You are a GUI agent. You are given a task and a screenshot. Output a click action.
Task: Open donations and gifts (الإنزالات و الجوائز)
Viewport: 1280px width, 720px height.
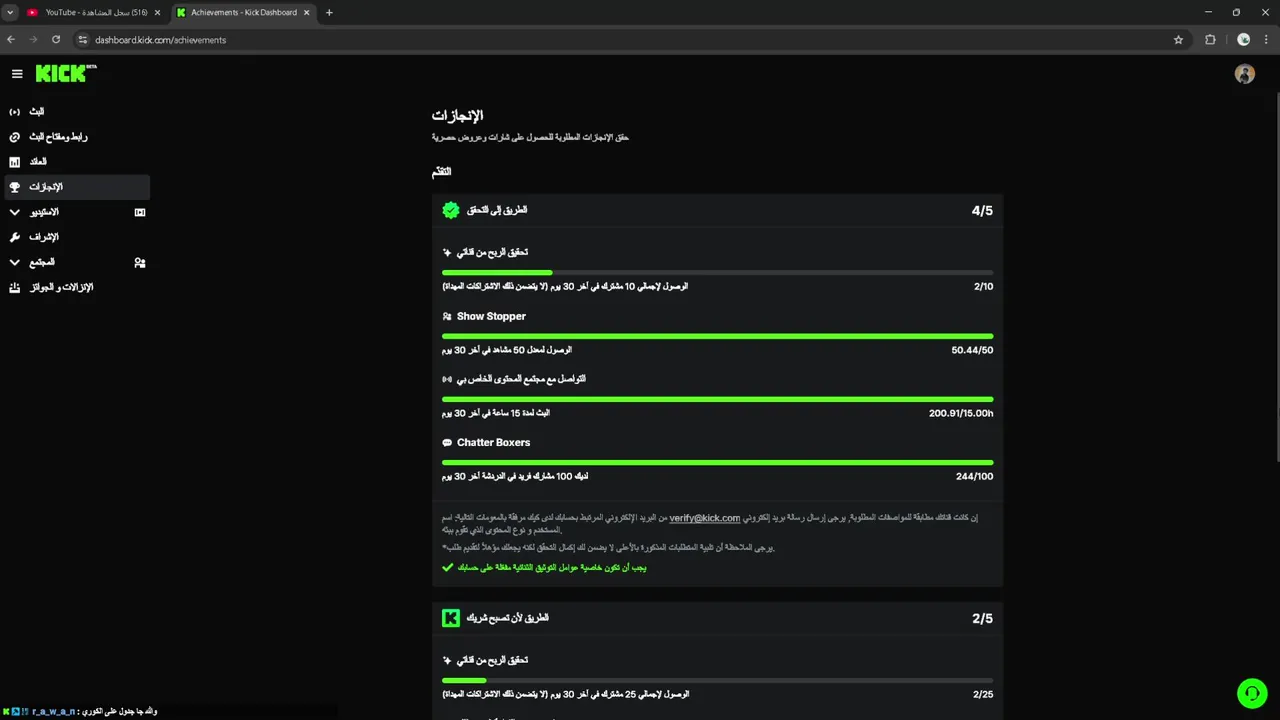coord(60,287)
